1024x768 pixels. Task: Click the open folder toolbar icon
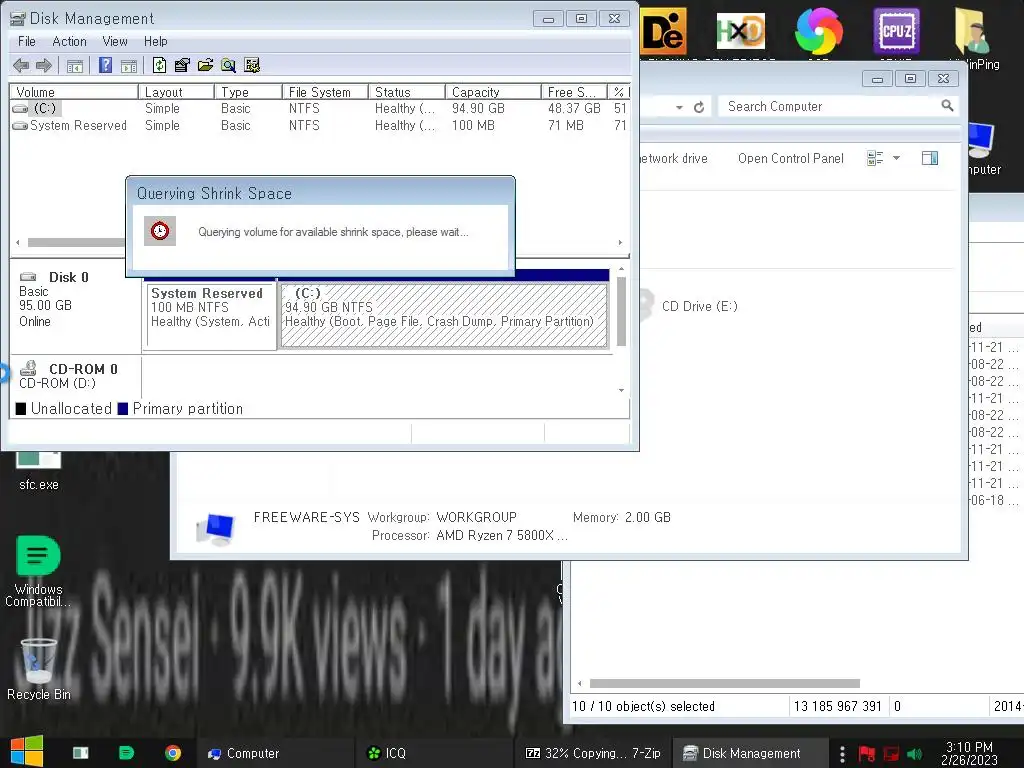tap(205, 65)
